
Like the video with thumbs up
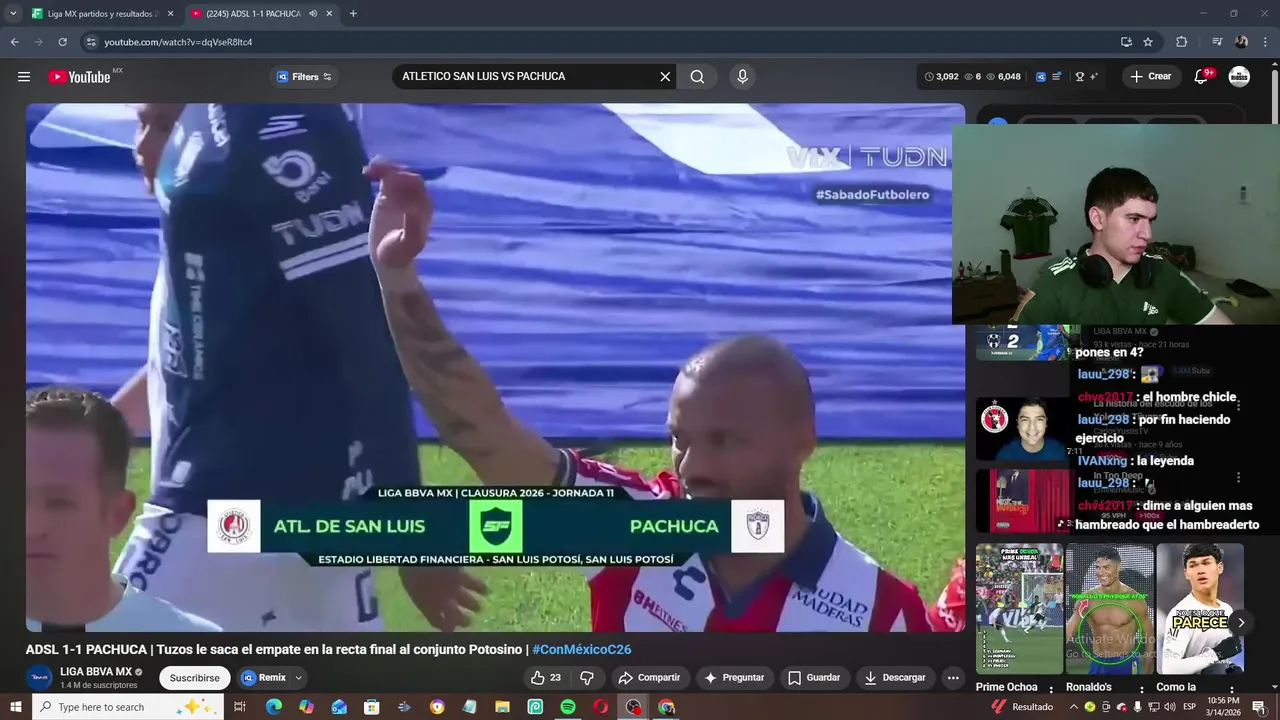[x=546, y=678]
